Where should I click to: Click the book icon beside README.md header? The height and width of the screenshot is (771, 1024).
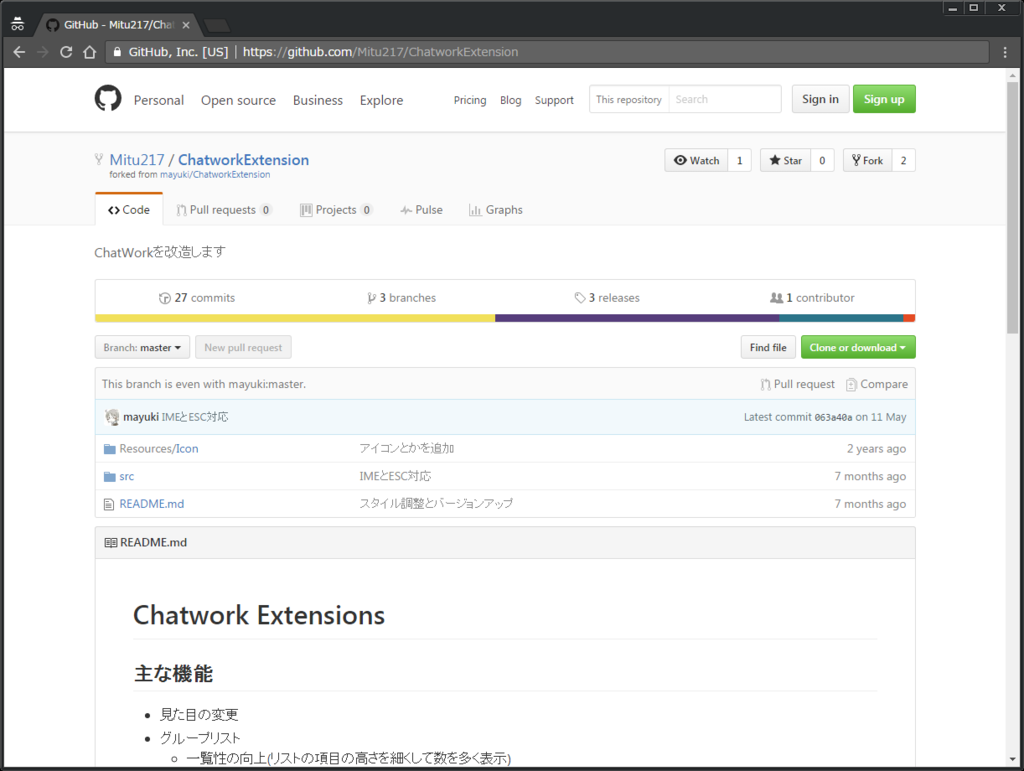(111, 543)
